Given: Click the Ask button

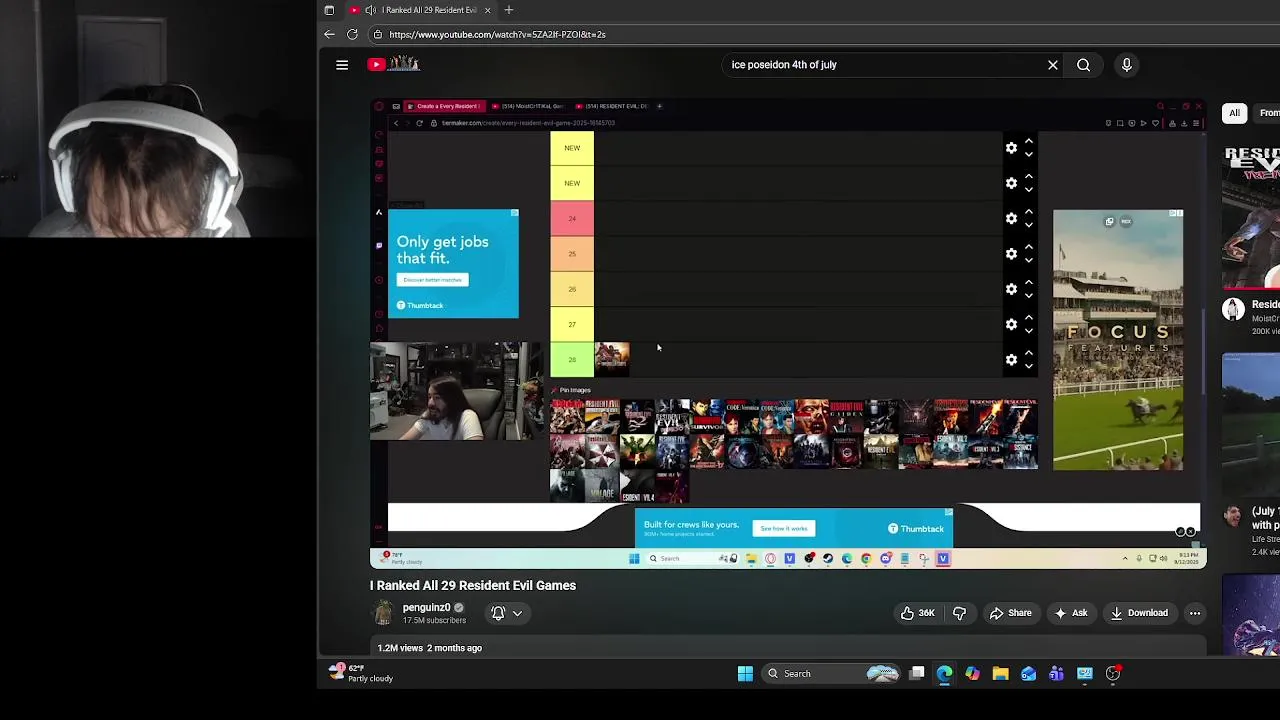Looking at the screenshot, I should (x=1071, y=613).
